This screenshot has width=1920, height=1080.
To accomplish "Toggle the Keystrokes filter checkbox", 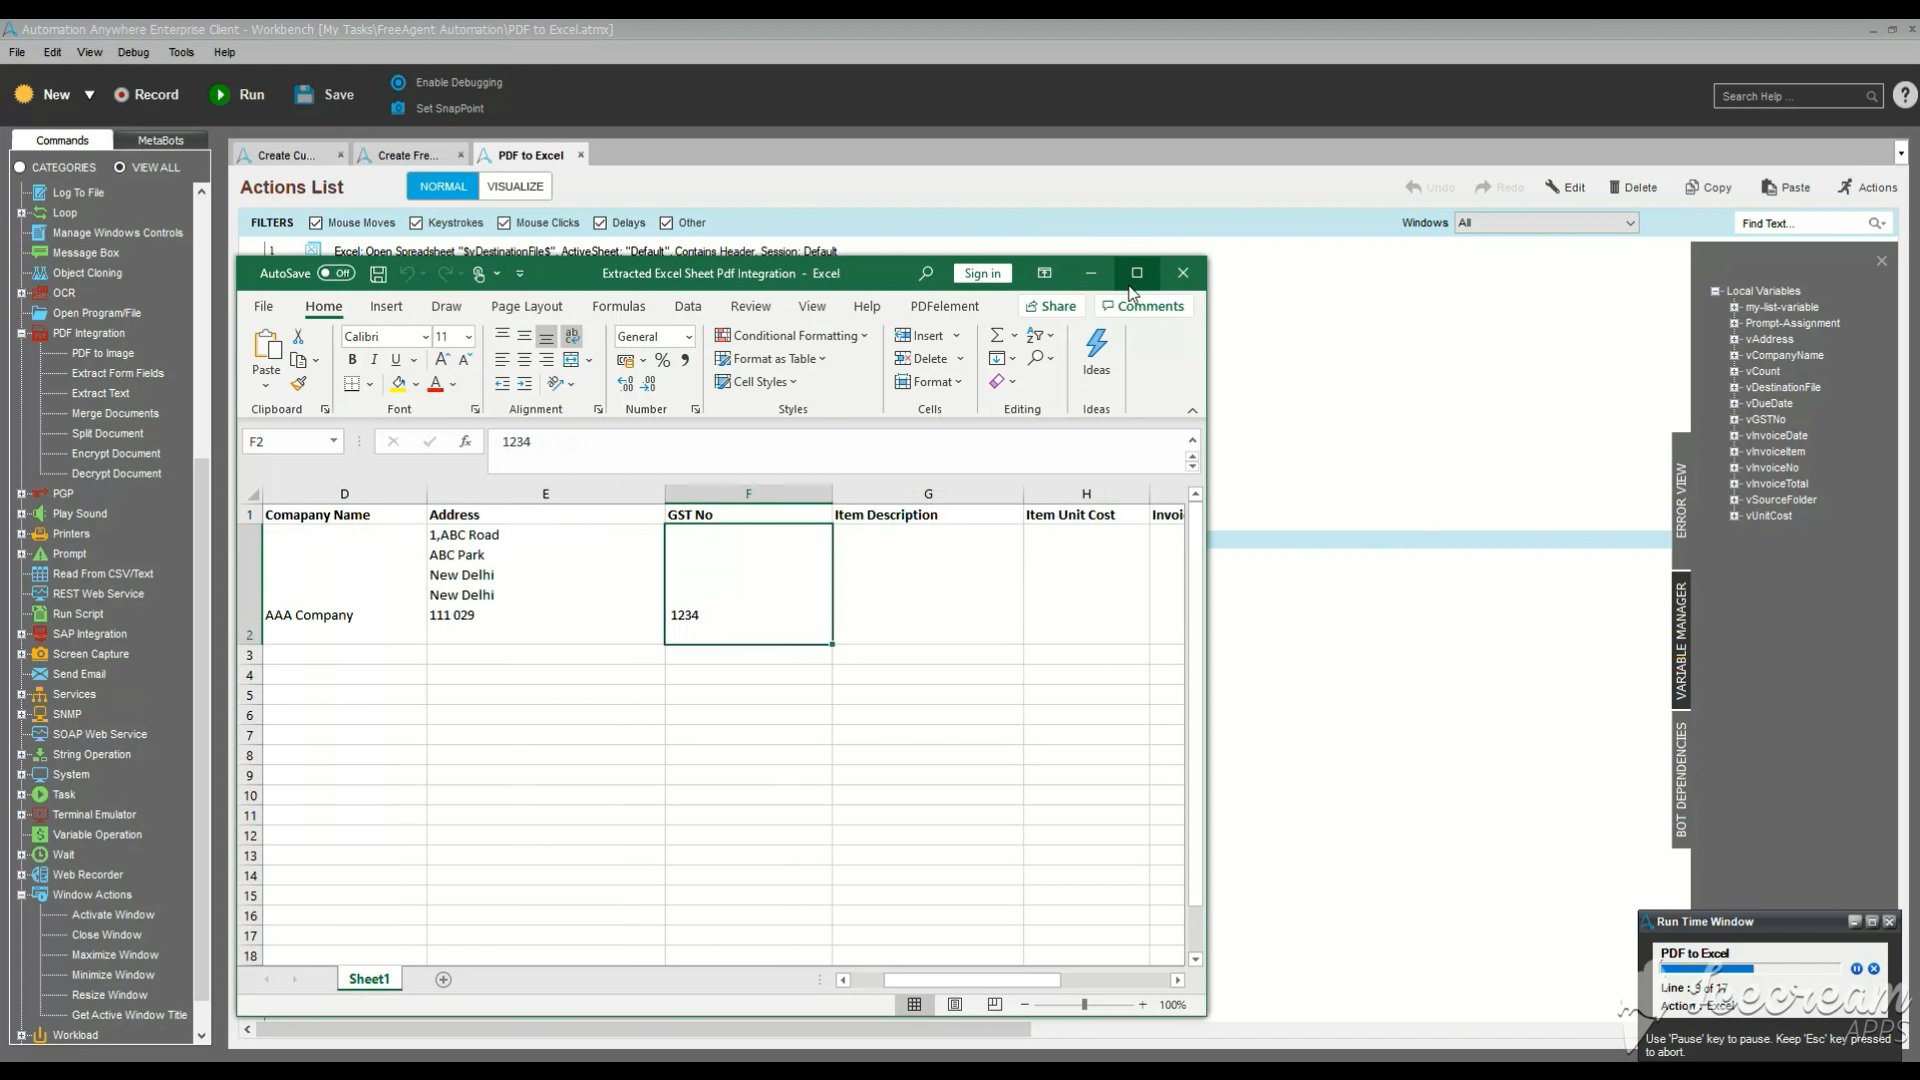I will click(x=416, y=223).
